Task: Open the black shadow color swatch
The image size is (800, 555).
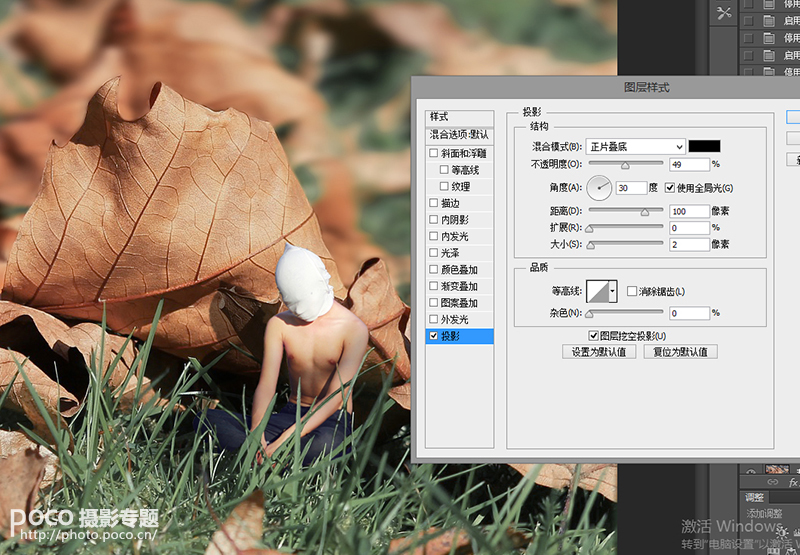Action: (705, 146)
